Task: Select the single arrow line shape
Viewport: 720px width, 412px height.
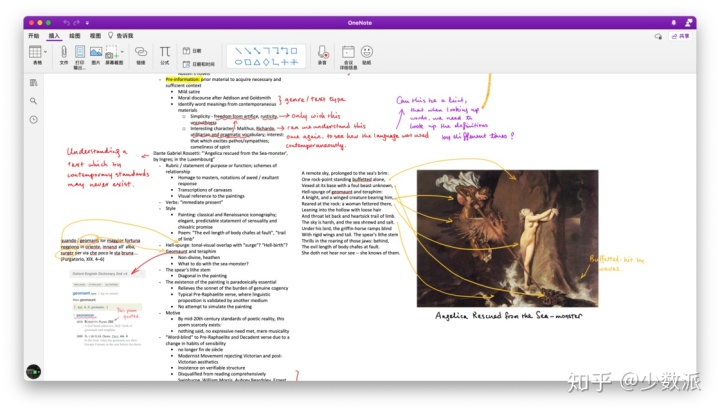Action: [248, 51]
